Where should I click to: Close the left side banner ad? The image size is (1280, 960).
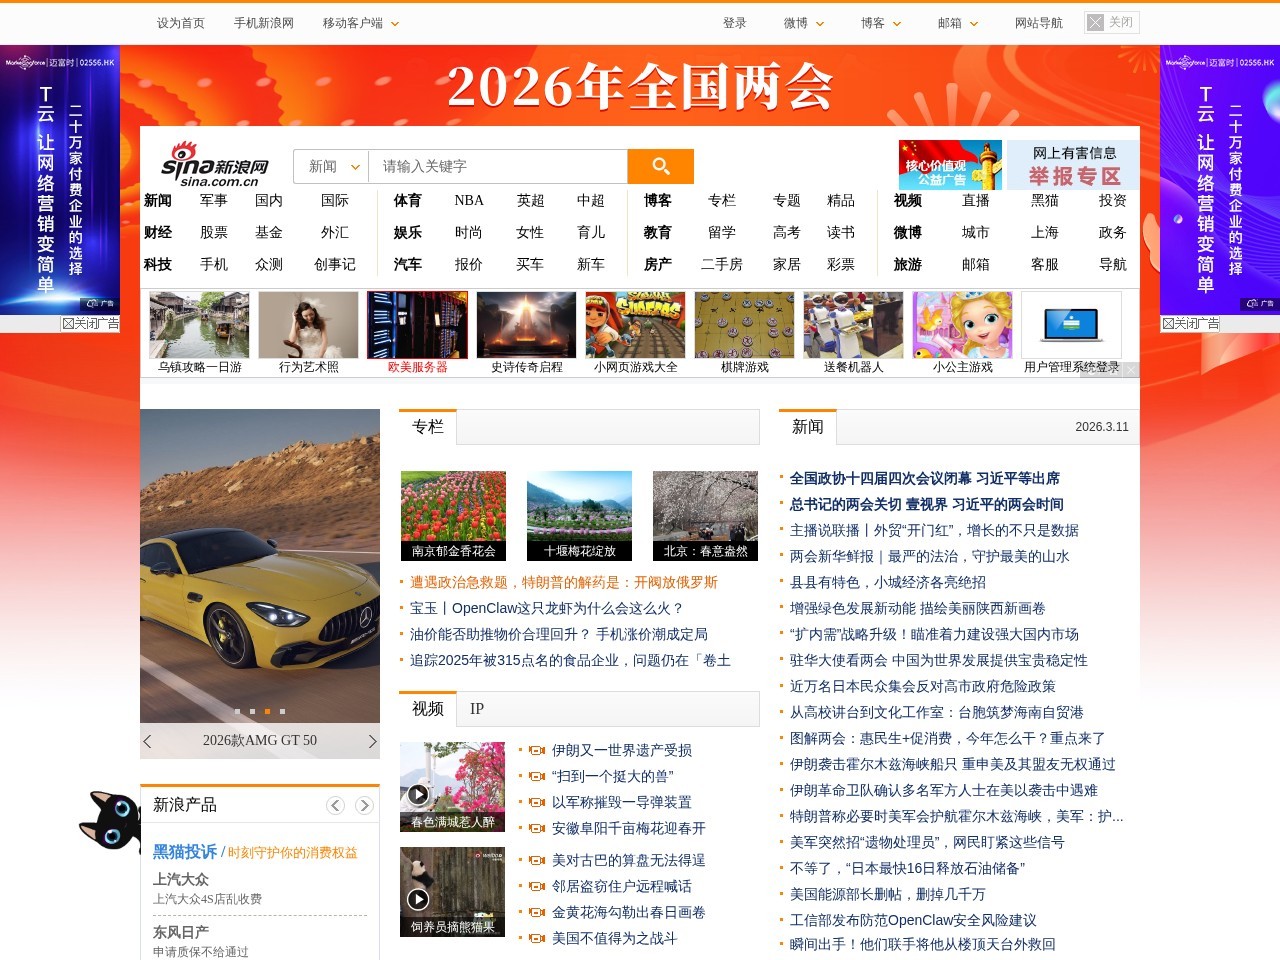(x=90, y=324)
